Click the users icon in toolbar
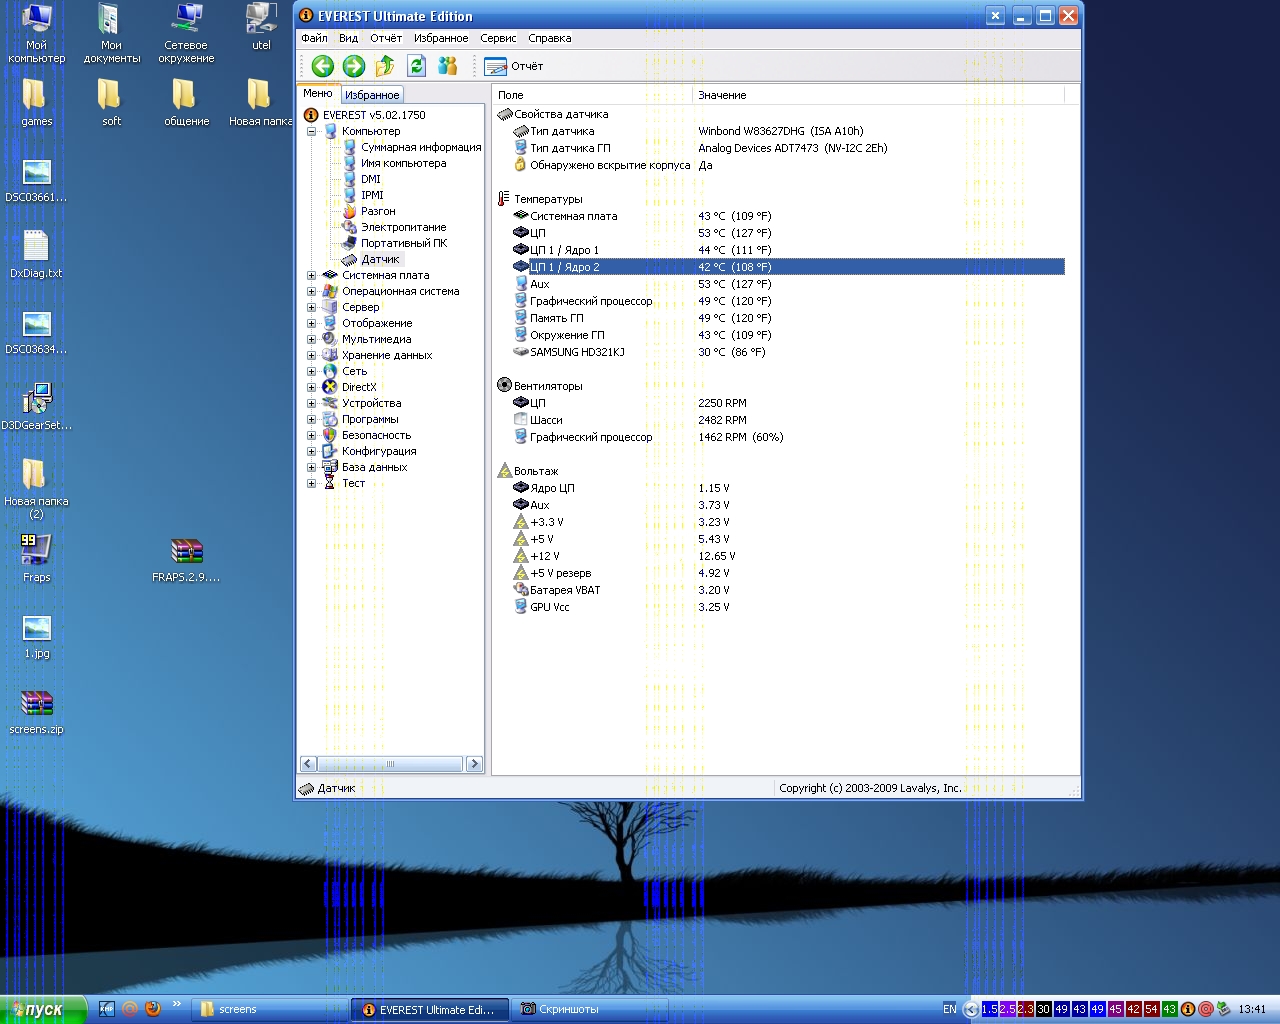The width and height of the screenshot is (1280, 1024). (x=448, y=66)
